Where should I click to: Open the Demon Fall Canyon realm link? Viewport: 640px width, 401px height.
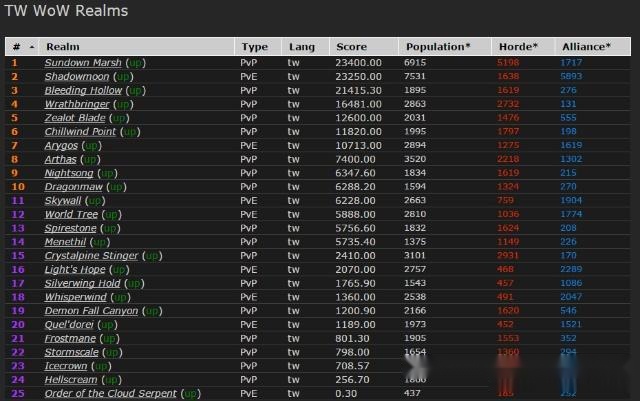point(91,311)
